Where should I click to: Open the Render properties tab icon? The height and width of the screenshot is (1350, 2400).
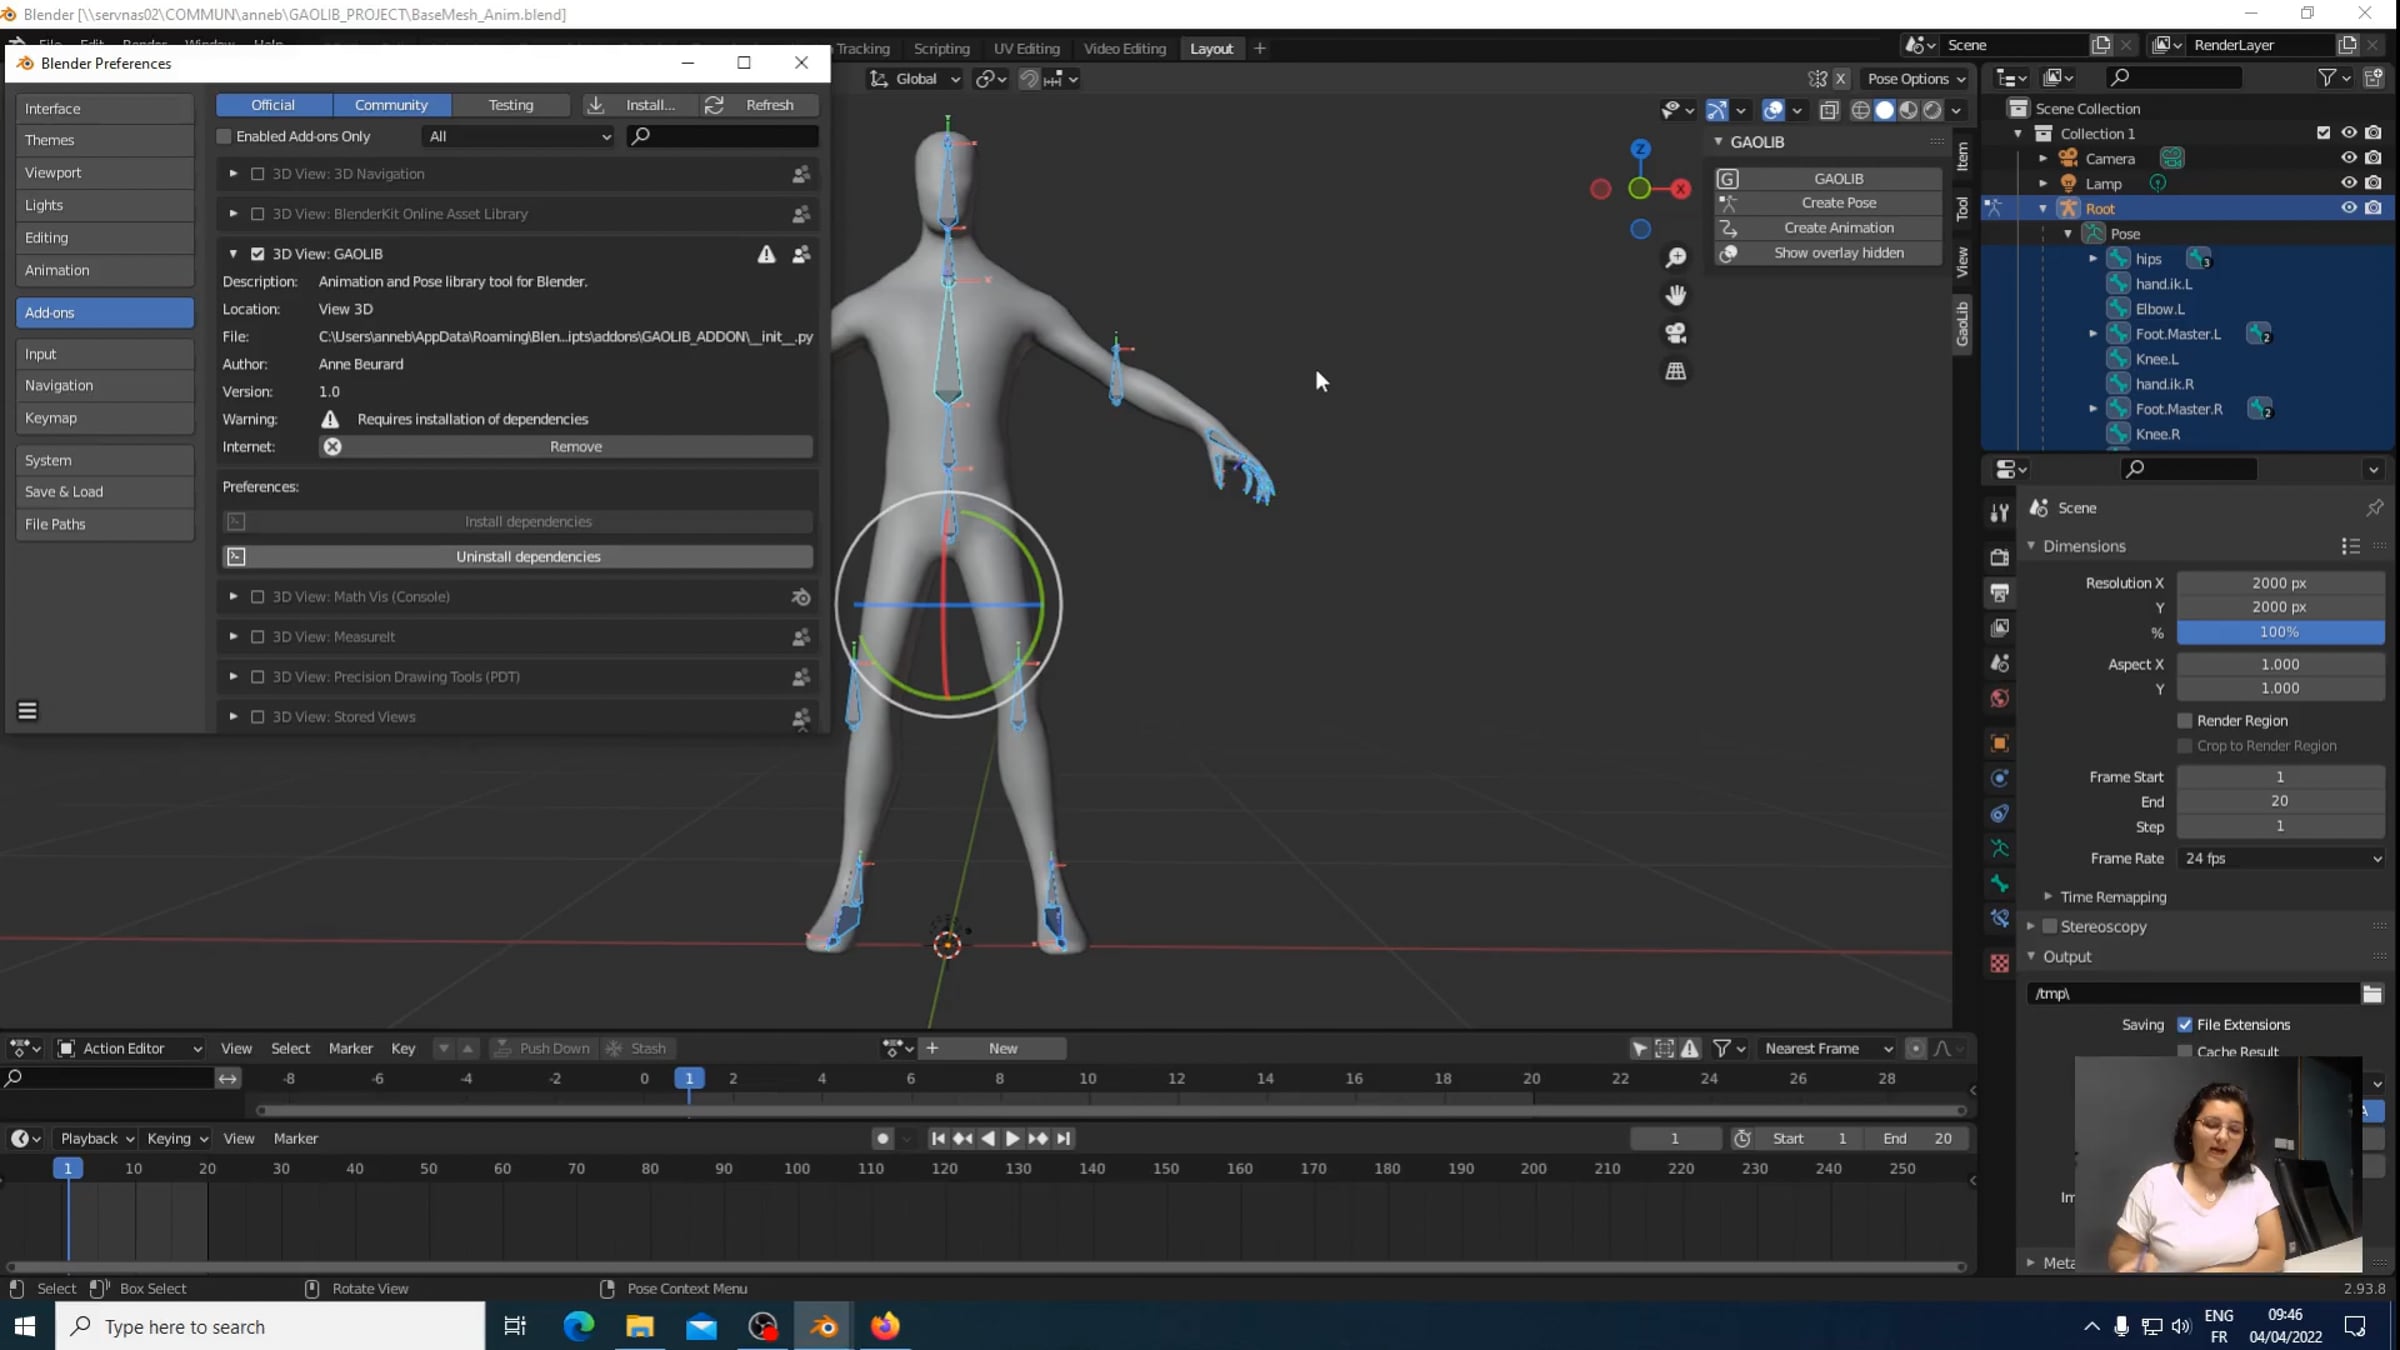click(1999, 557)
